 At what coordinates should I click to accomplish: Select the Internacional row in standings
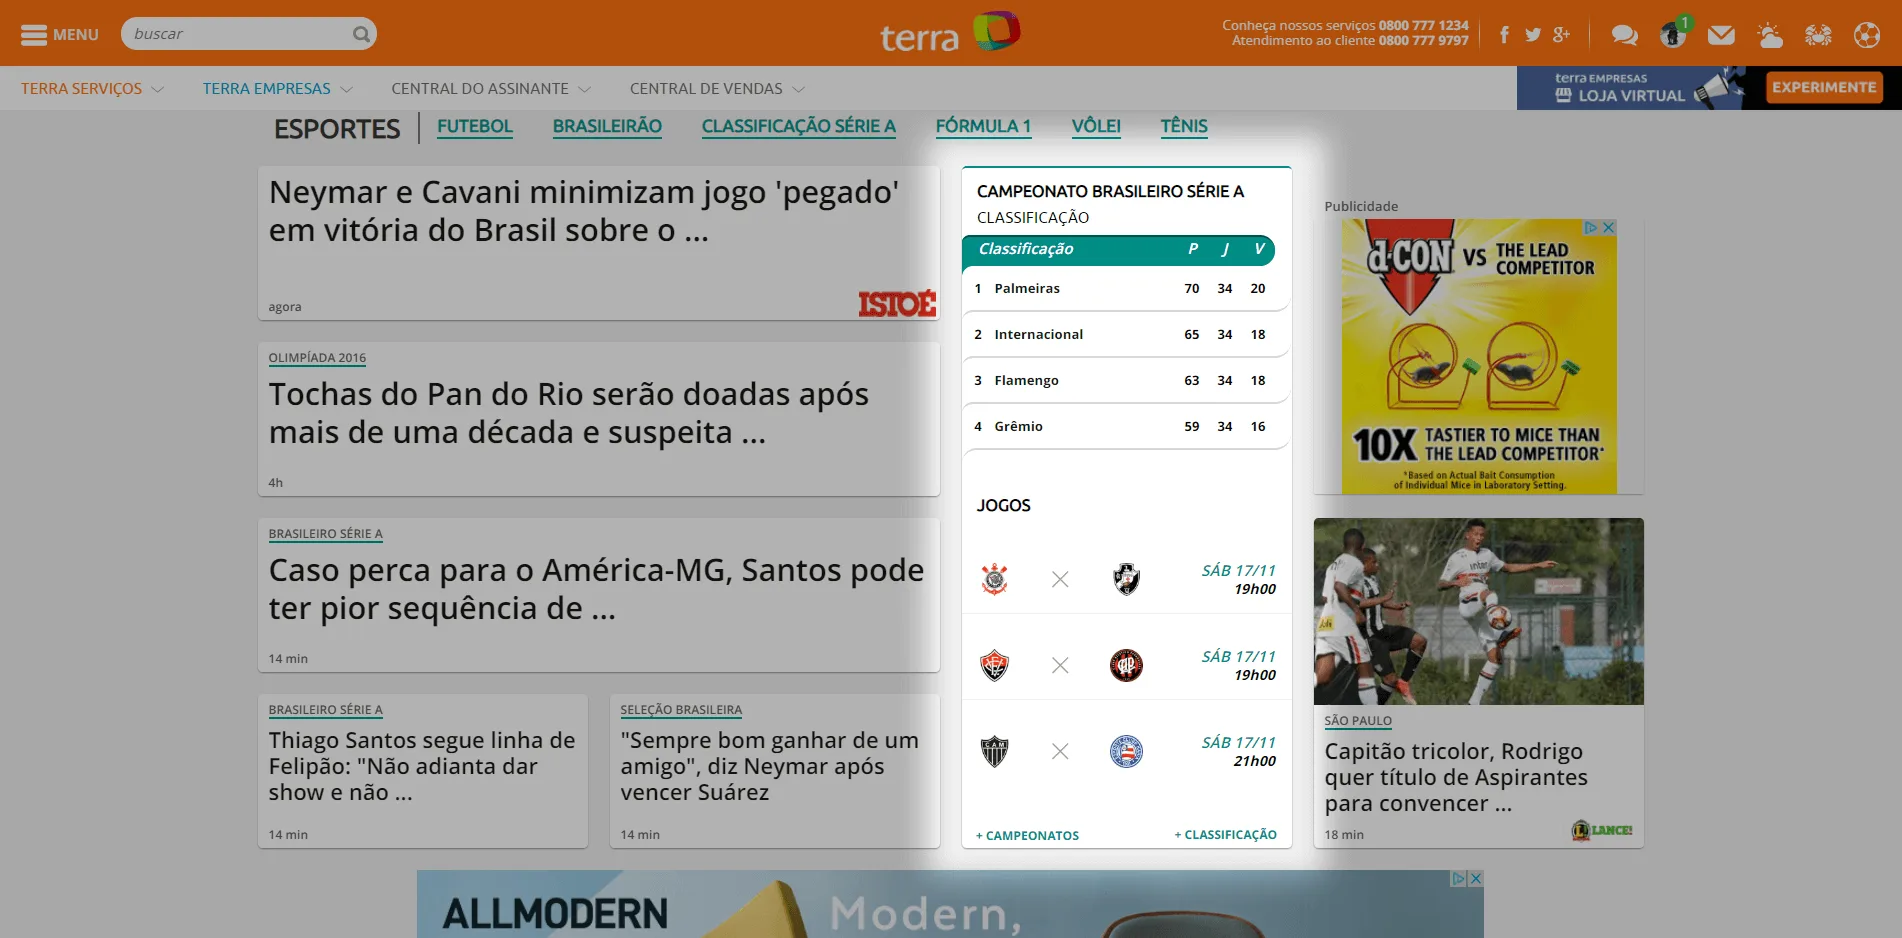pyautogui.click(x=1125, y=334)
